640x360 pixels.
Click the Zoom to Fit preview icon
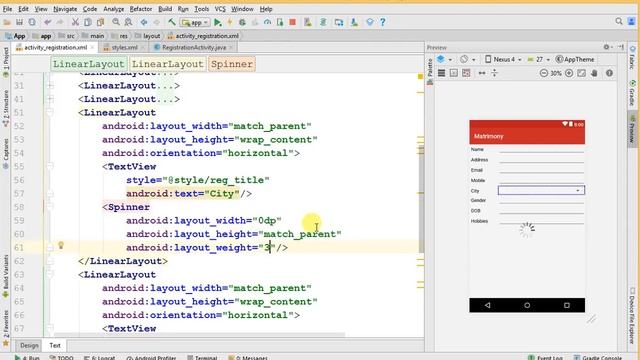582,73
